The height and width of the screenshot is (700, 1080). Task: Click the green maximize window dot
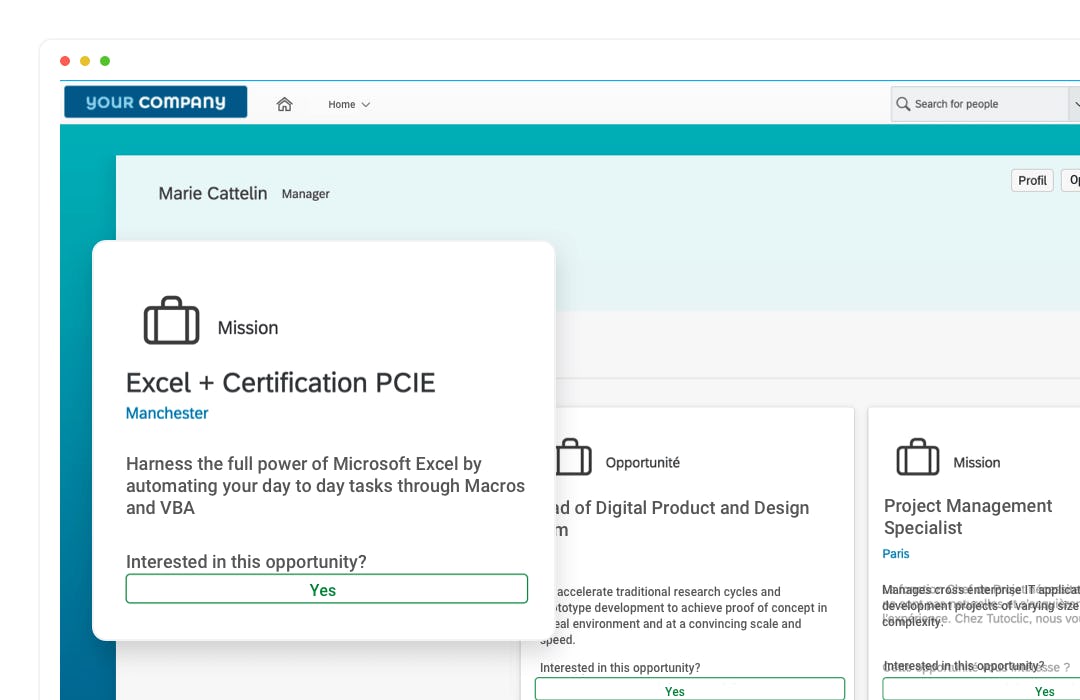coord(105,61)
